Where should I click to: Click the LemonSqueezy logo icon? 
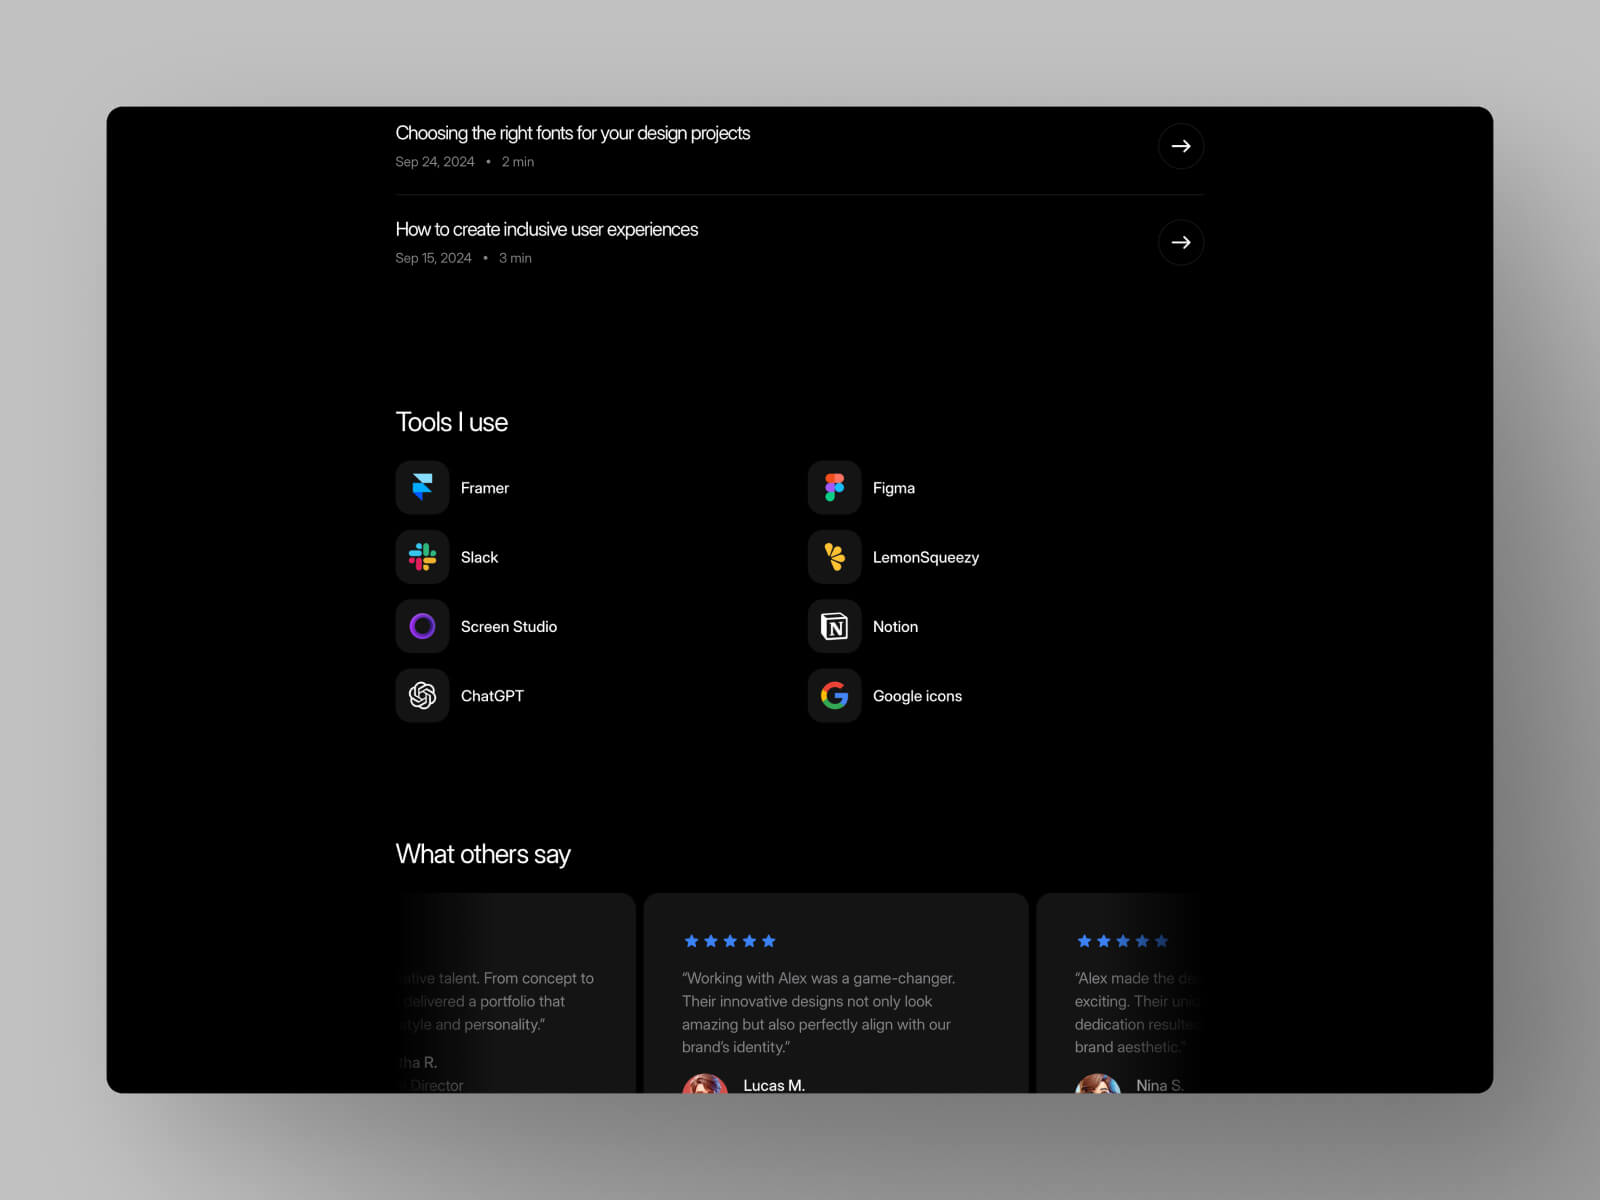tap(834, 557)
